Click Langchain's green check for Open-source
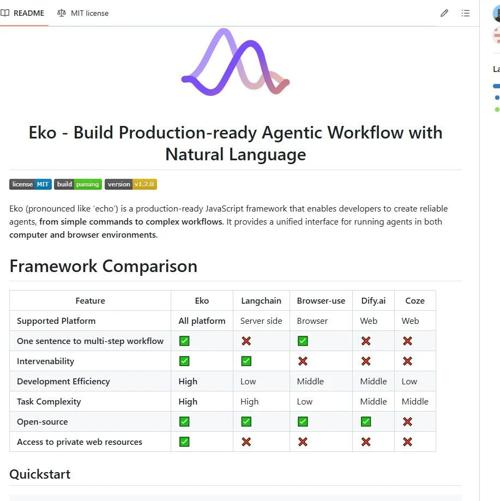500x501 pixels. (246, 422)
